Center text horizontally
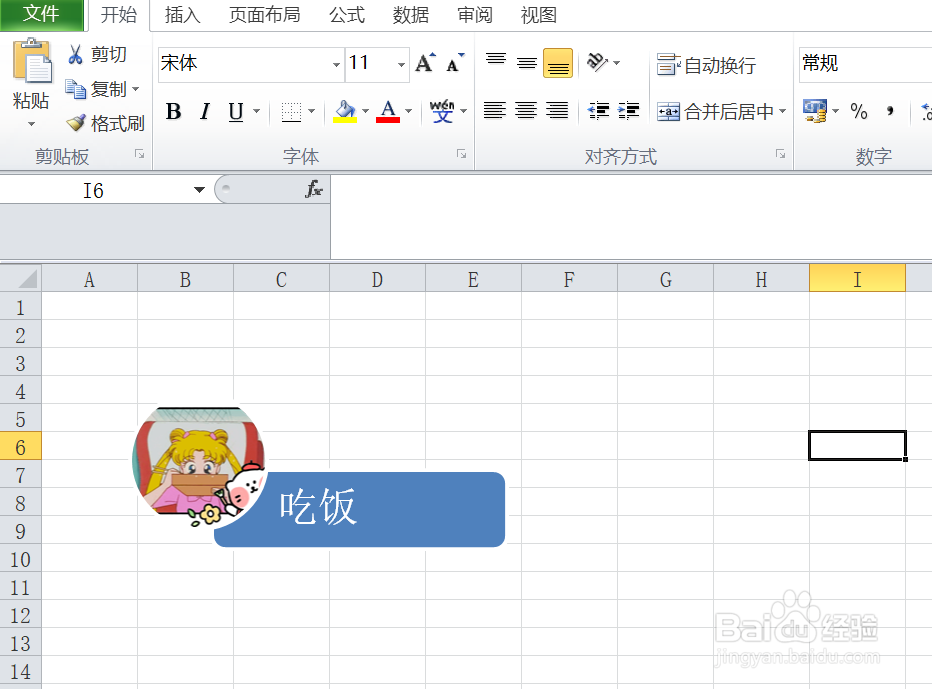 click(x=526, y=111)
